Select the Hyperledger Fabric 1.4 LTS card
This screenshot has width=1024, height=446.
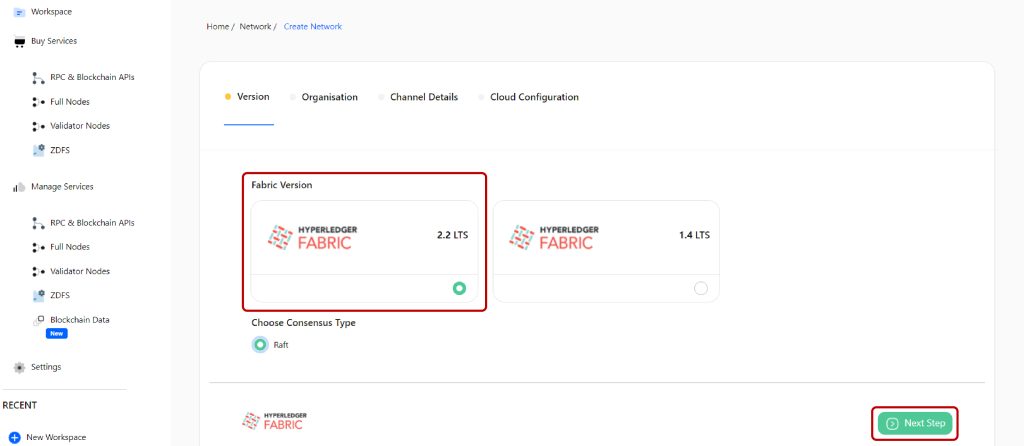606,251
